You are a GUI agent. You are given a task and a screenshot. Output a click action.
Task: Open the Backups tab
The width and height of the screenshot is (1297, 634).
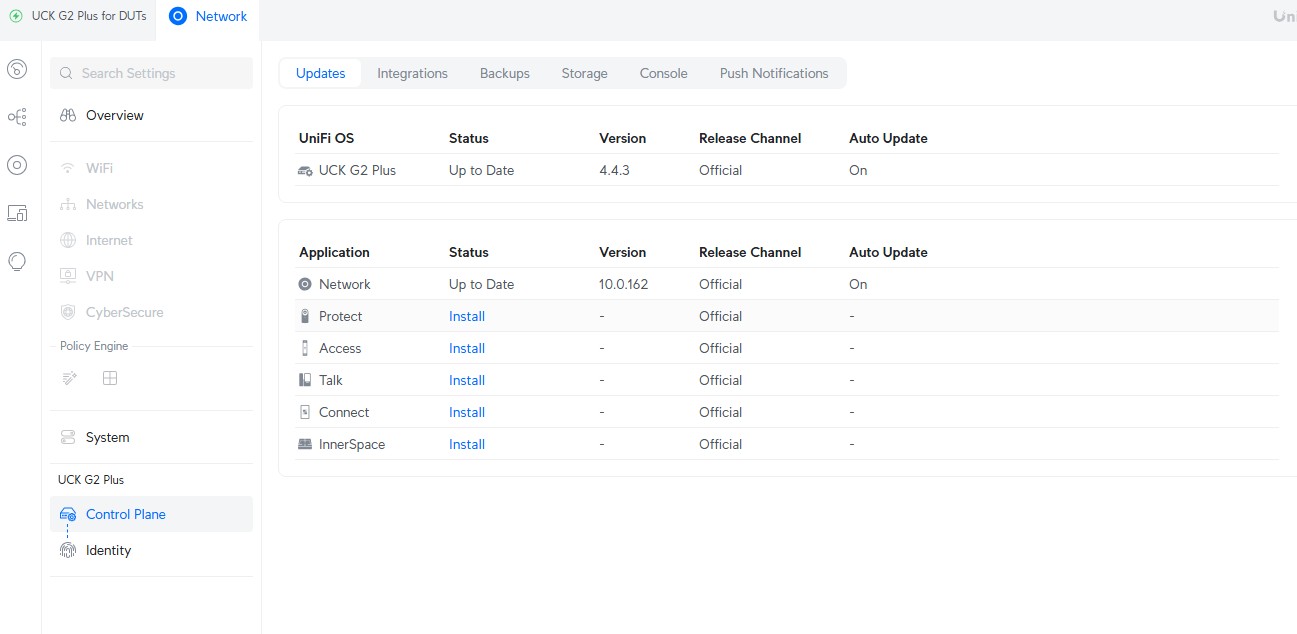[x=504, y=73]
